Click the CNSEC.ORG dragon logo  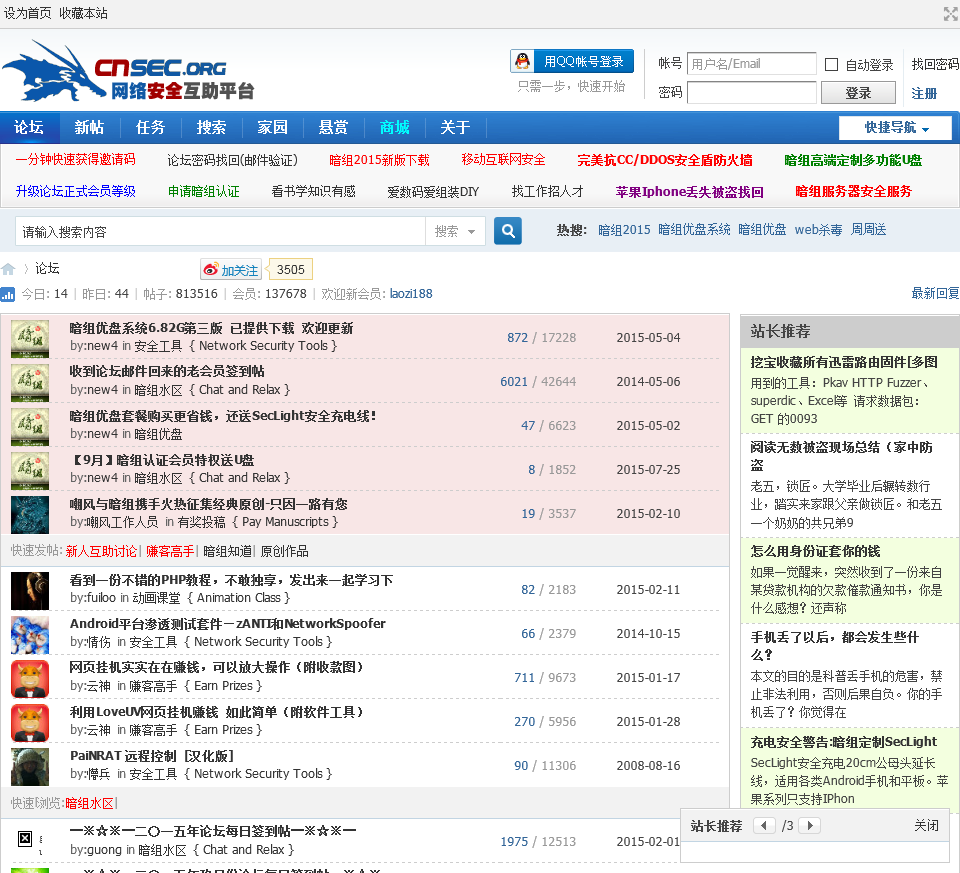coord(128,72)
